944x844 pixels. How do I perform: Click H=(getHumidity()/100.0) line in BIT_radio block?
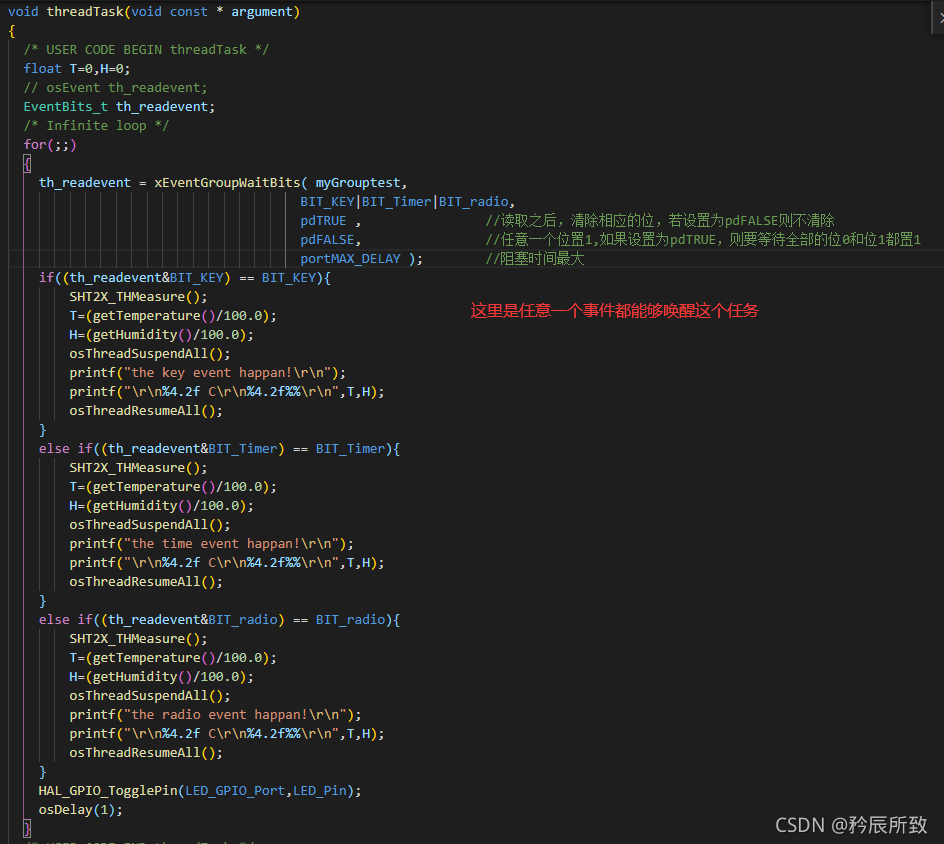pyautogui.click(x=161, y=677)
